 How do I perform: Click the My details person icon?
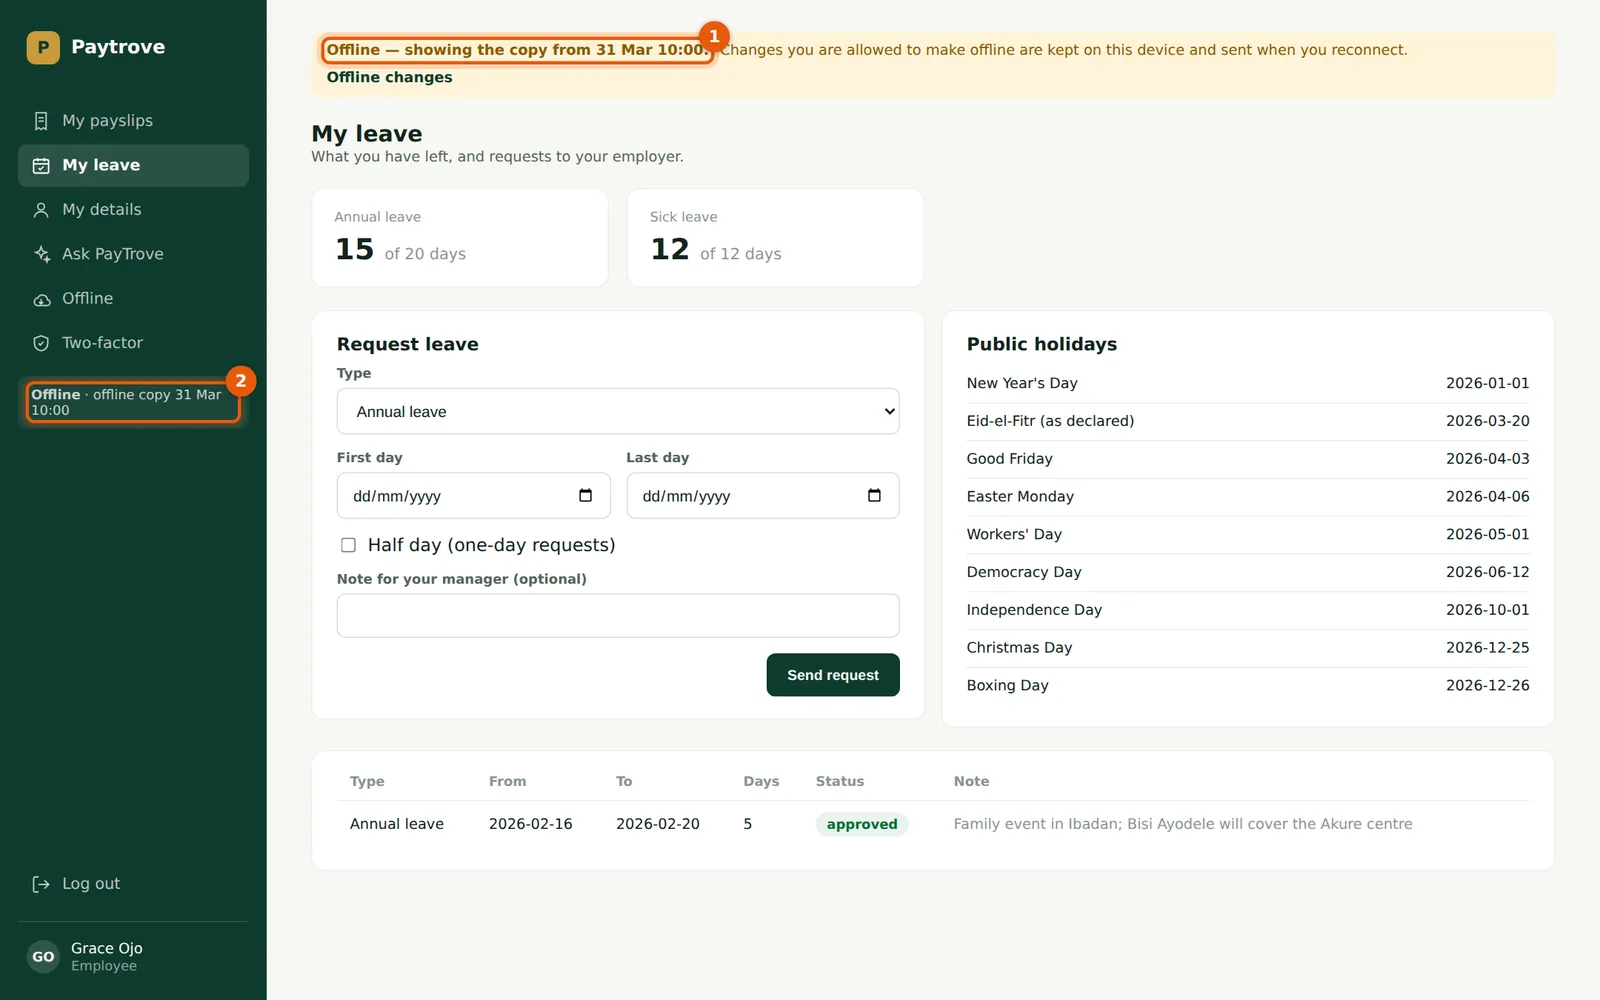[41, 210]
